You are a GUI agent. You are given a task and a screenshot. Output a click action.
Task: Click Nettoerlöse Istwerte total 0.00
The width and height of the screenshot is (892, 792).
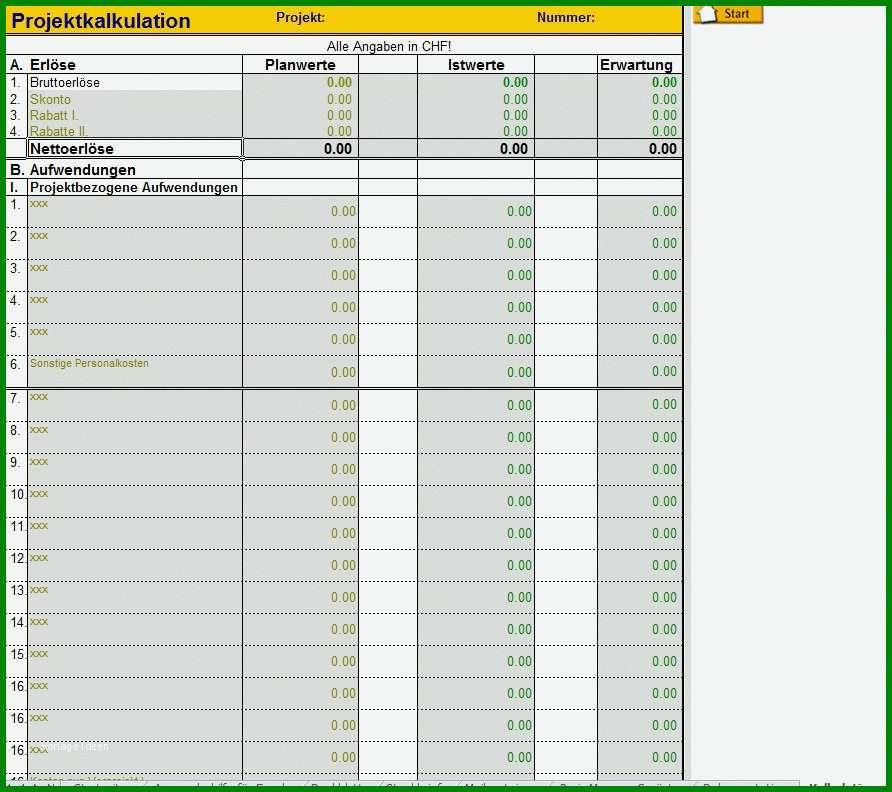tap(514, 149)
